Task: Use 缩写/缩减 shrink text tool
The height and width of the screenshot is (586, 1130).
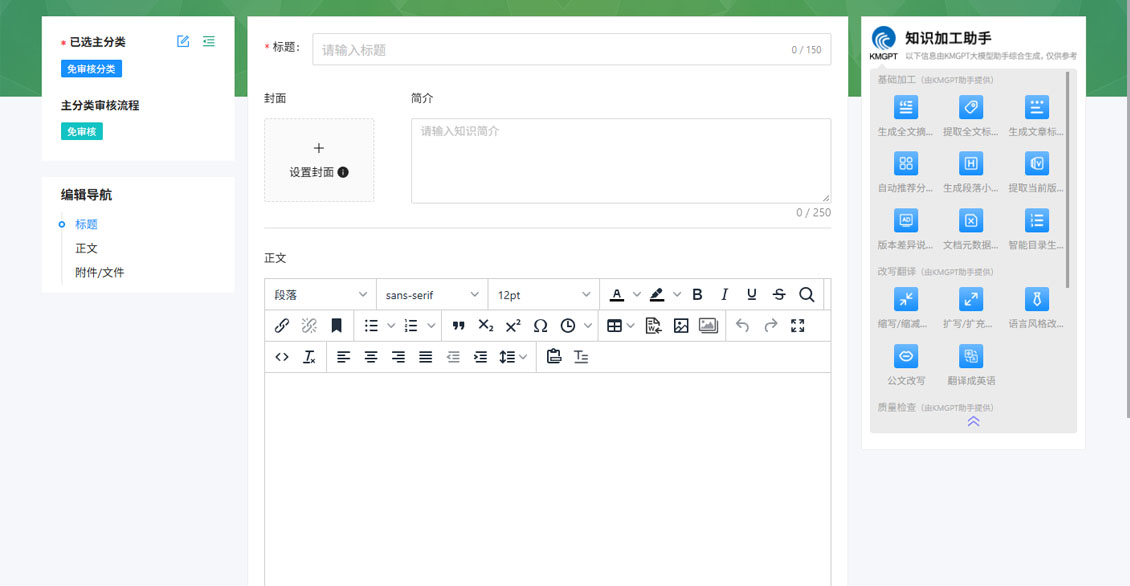Action: 905,308
